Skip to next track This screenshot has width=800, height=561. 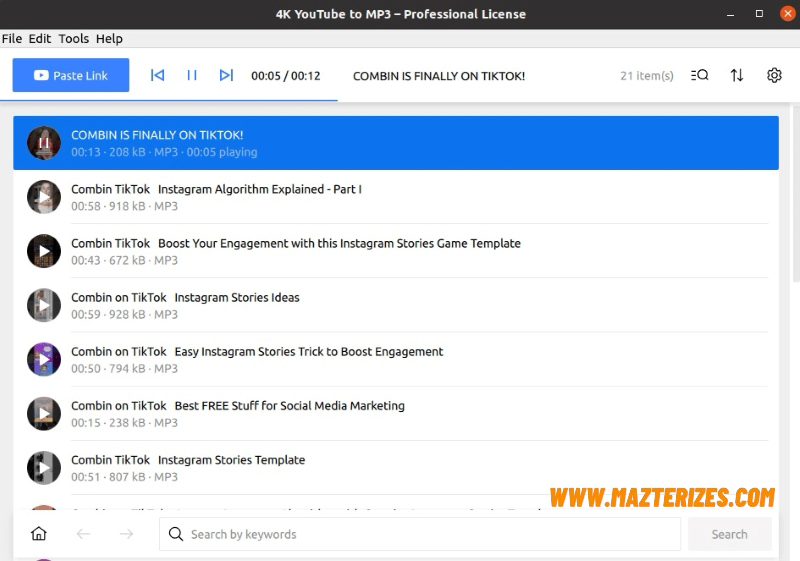click(x=226, y=75)
